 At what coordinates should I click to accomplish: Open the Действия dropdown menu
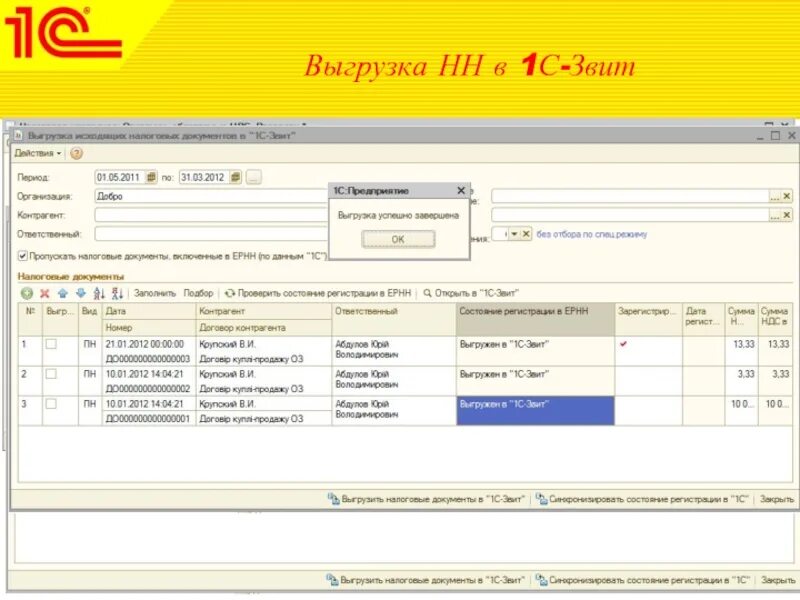(x=38, y=153)
